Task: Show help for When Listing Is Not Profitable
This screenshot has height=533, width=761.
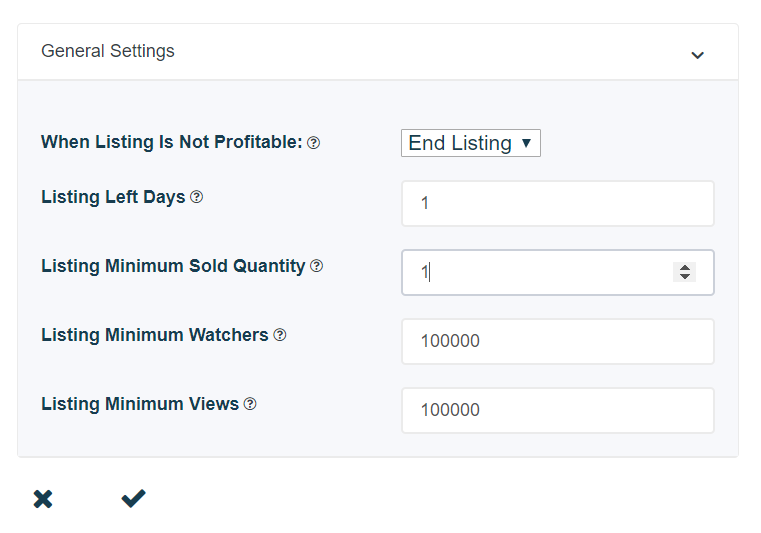Action: click(314, 143)
